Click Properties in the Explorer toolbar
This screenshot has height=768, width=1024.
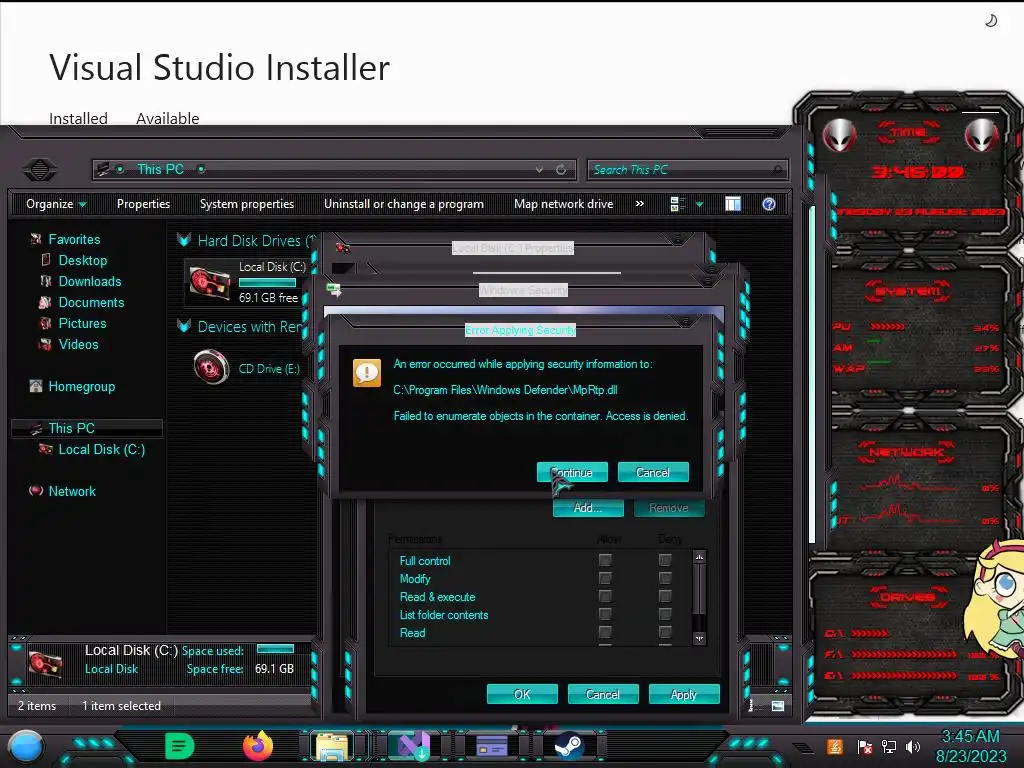pyautogui.click(x=143, y=204)
